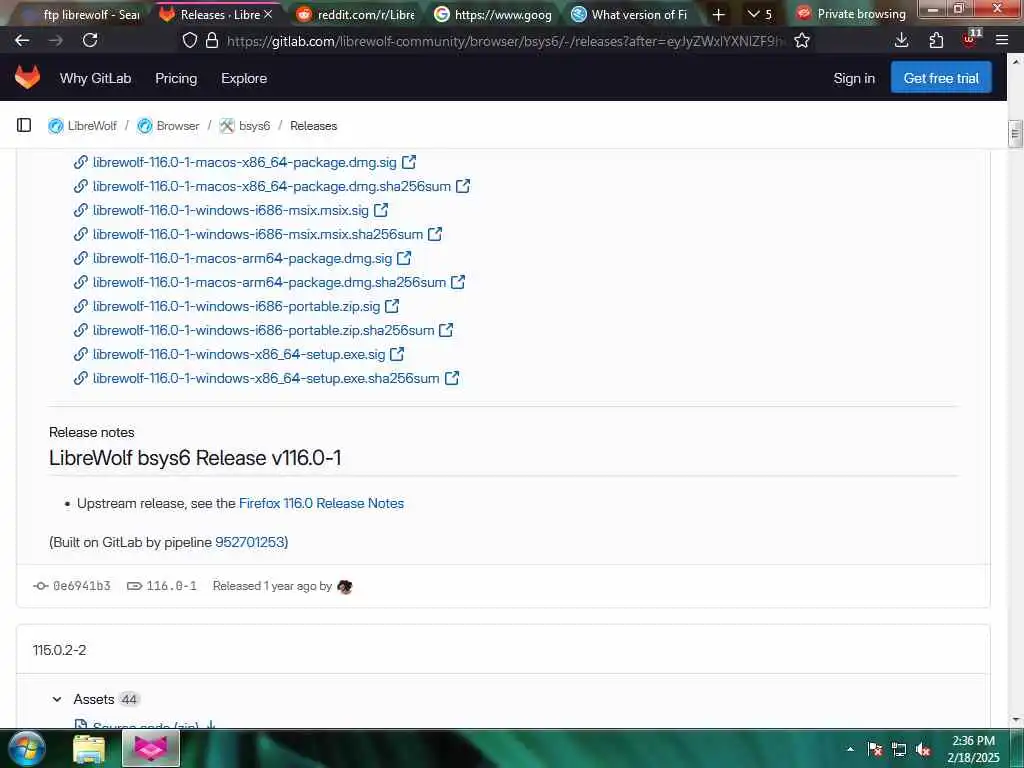
Task: Open the 115.0.2-2 release heading
Action: (59, 650)
